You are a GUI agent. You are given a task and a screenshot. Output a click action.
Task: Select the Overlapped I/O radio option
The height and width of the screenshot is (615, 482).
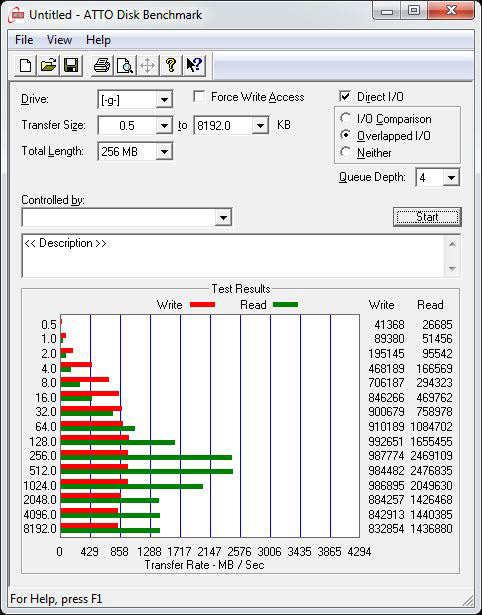pos(346,135)
